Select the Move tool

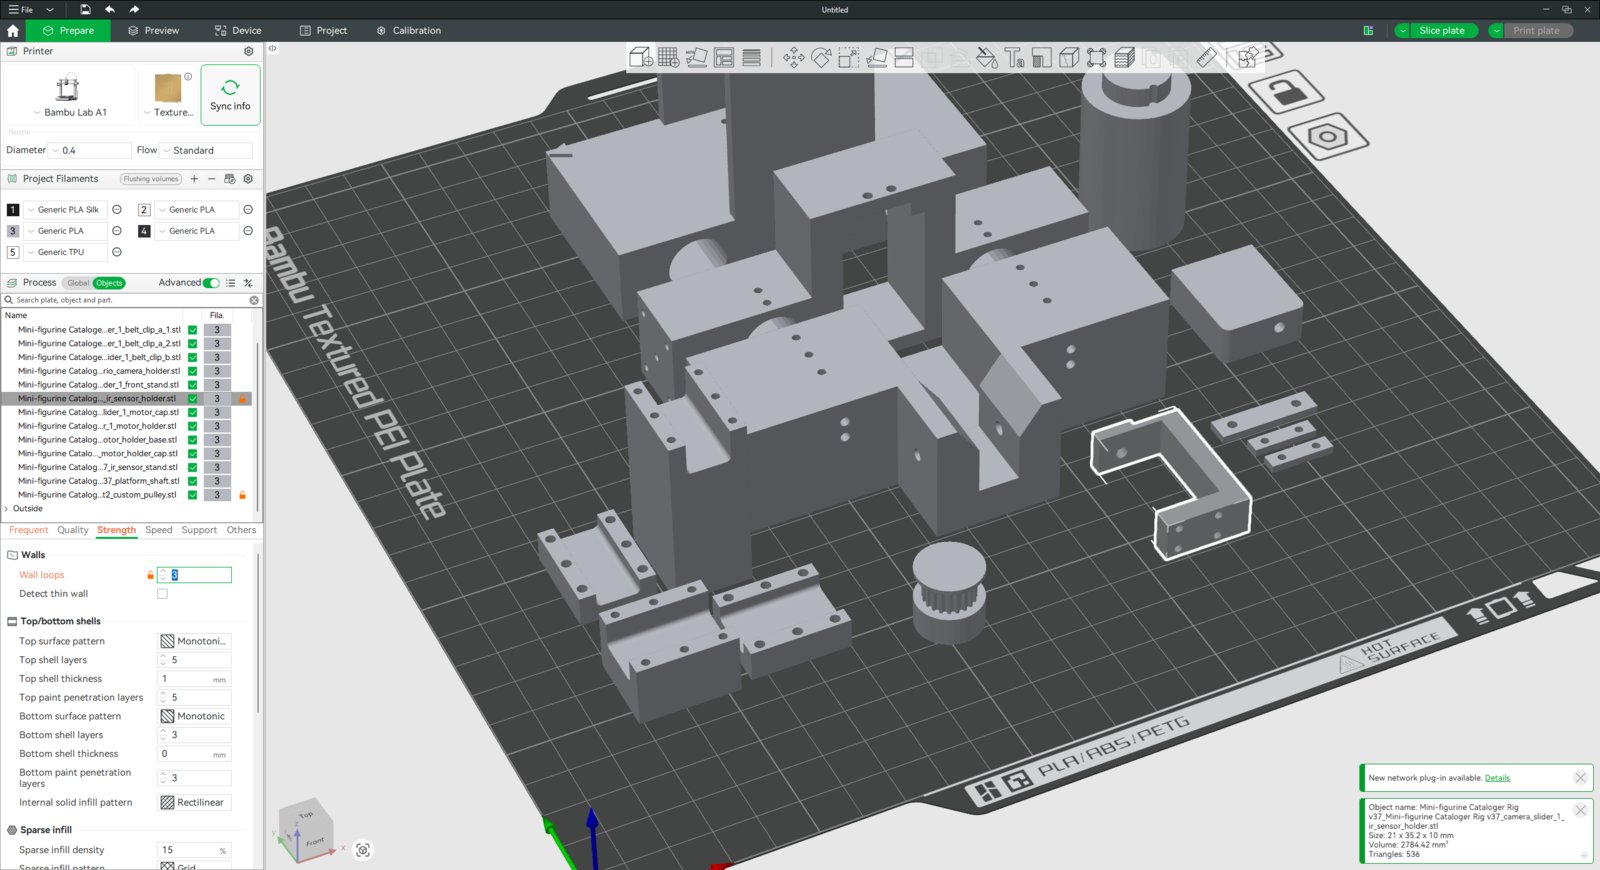click(794, 57)
